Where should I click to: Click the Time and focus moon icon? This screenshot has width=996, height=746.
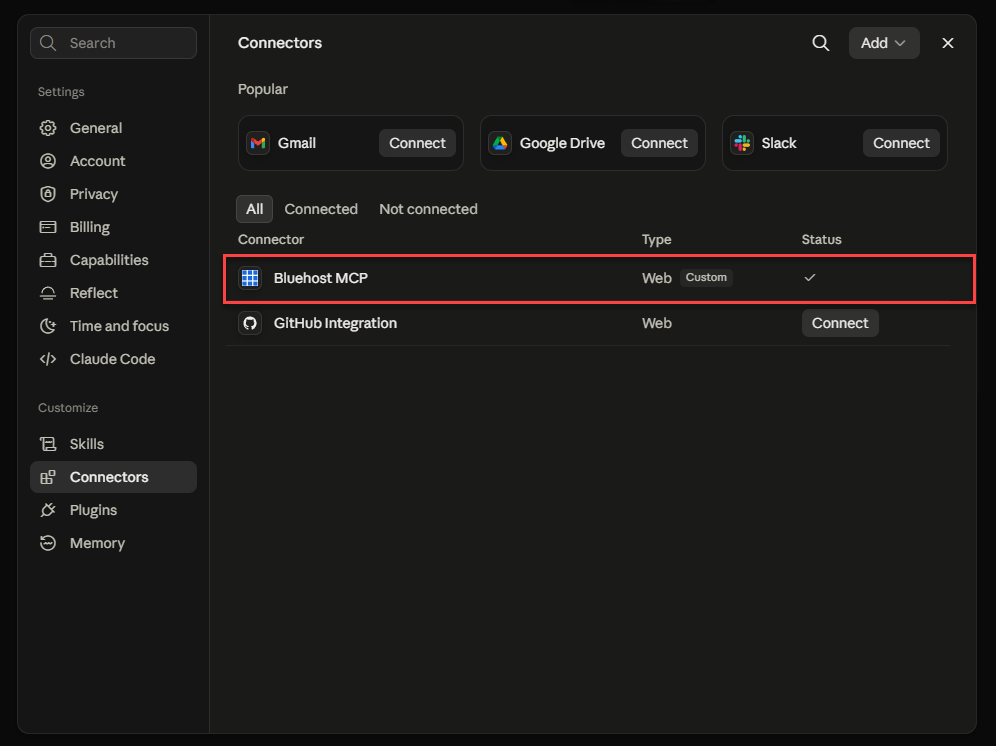click(48, 326)
